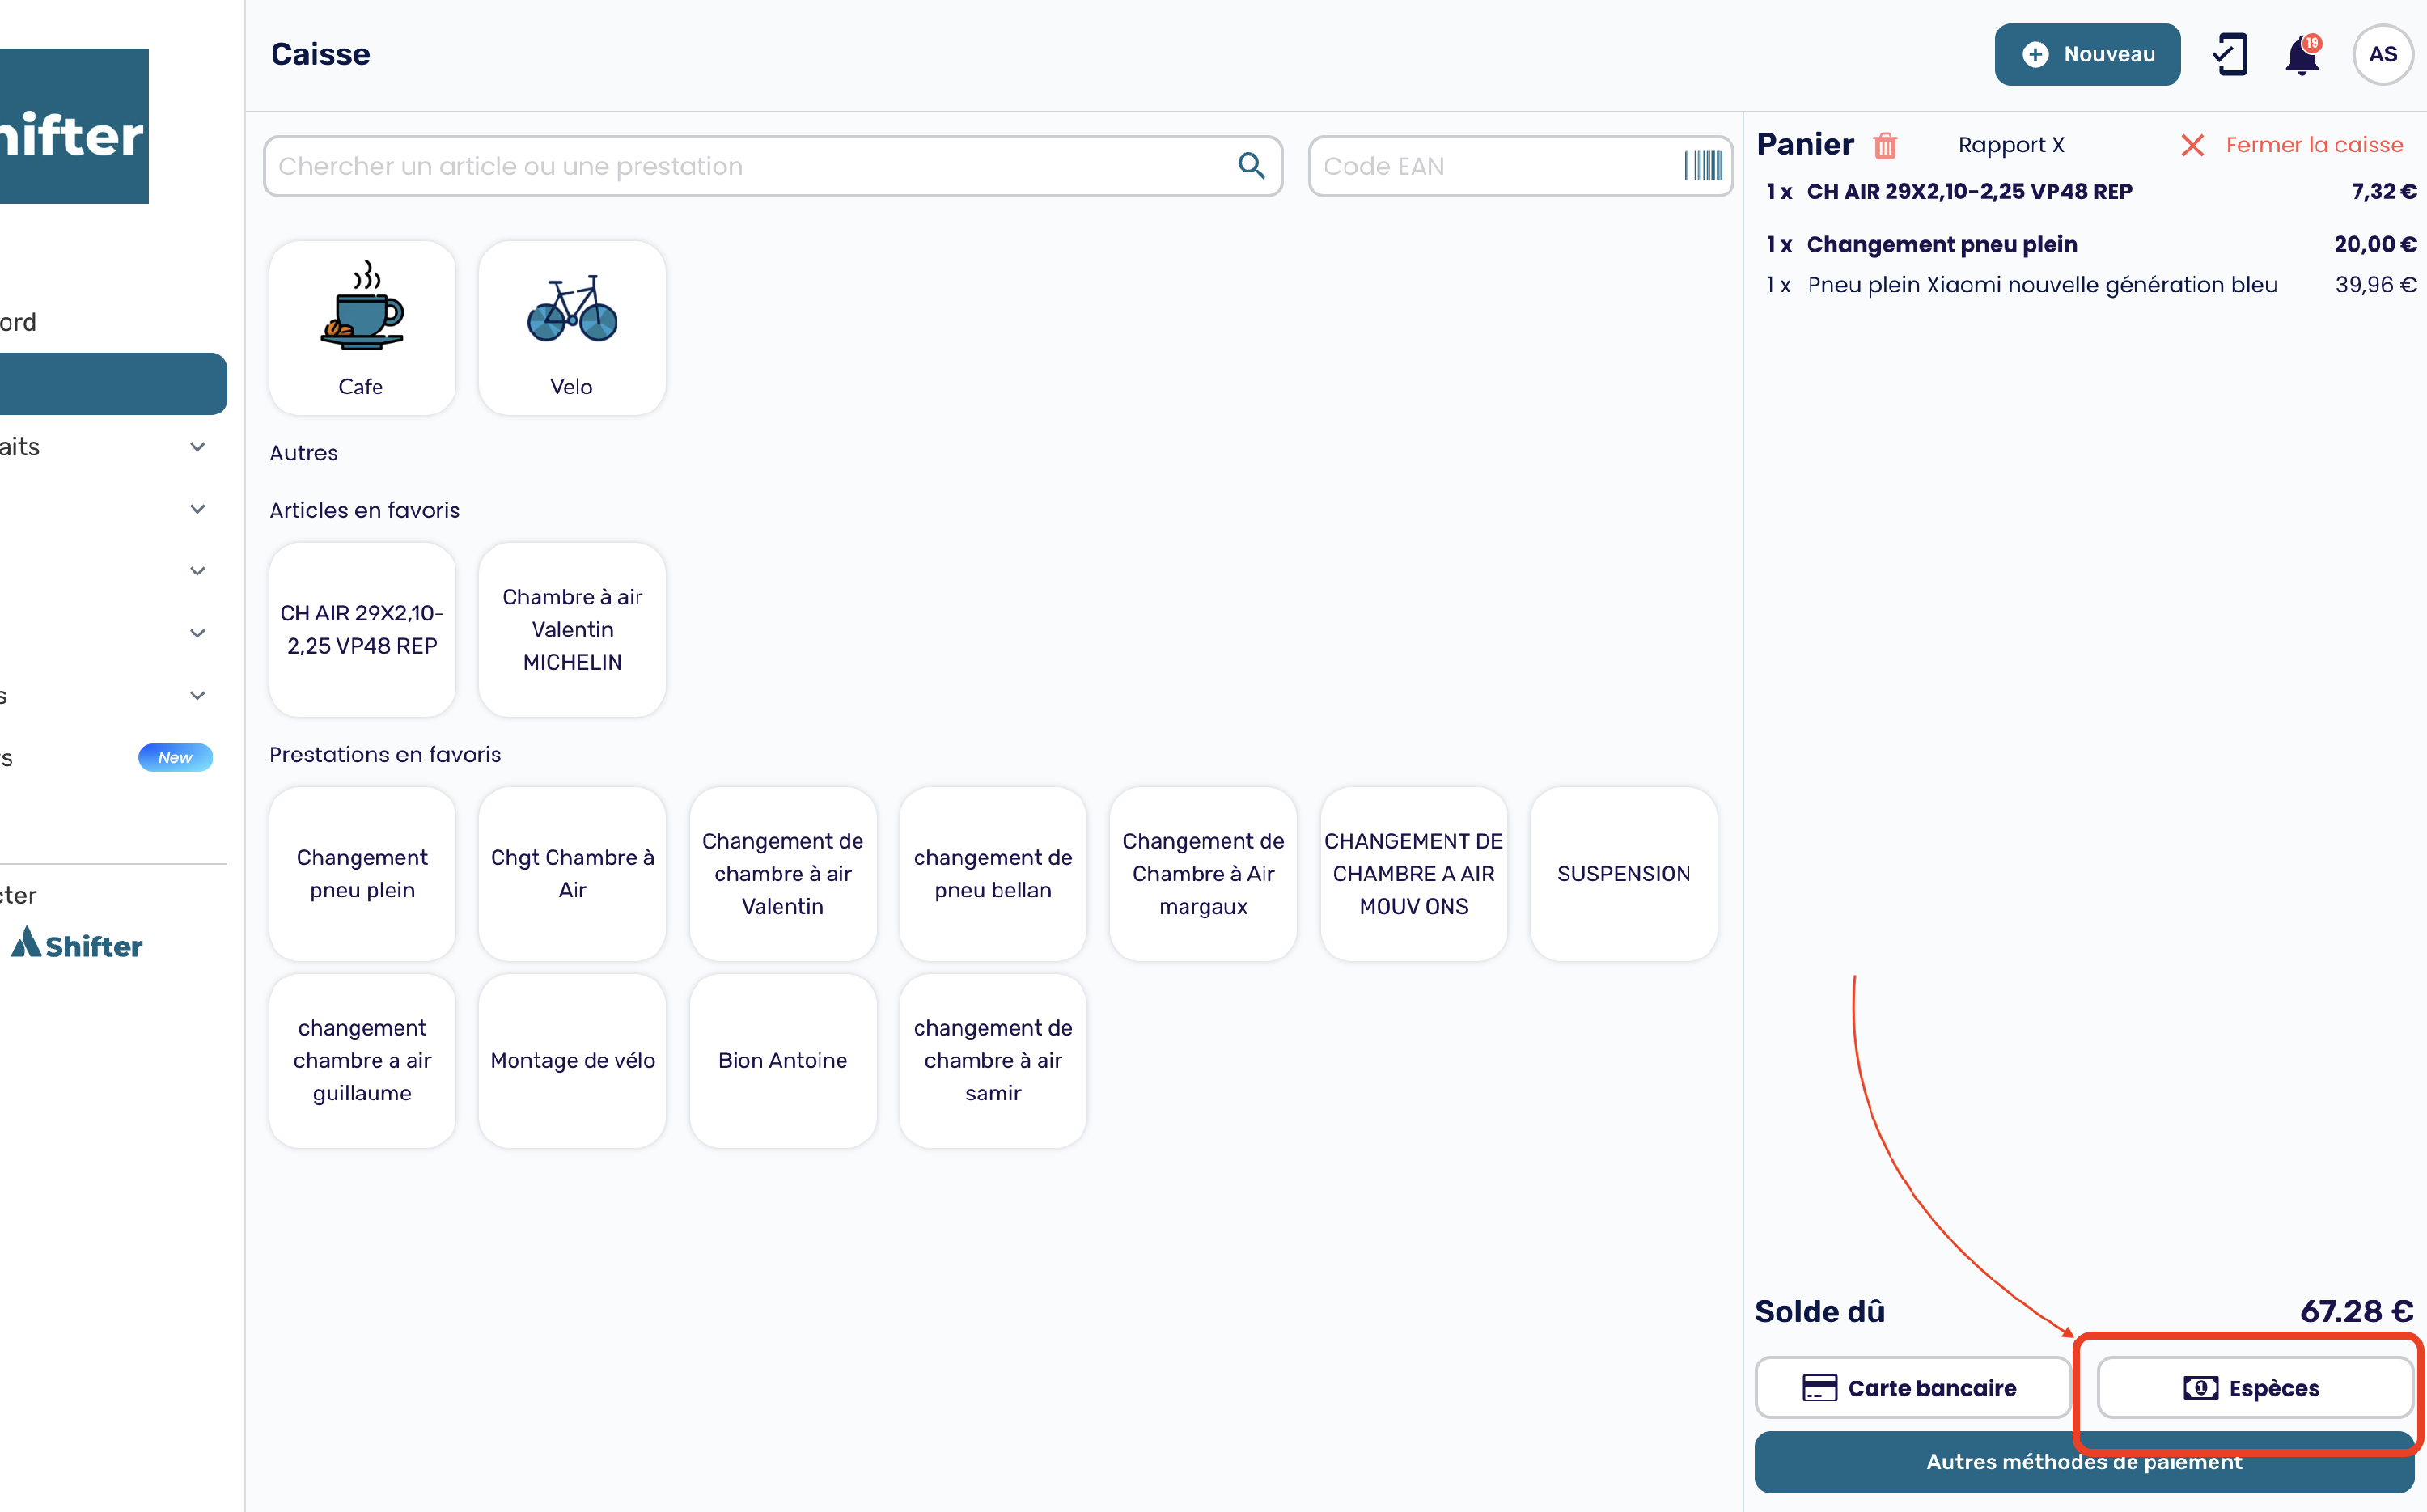Expand the sidebar item next to New badge row above

[x=198, y=696]
